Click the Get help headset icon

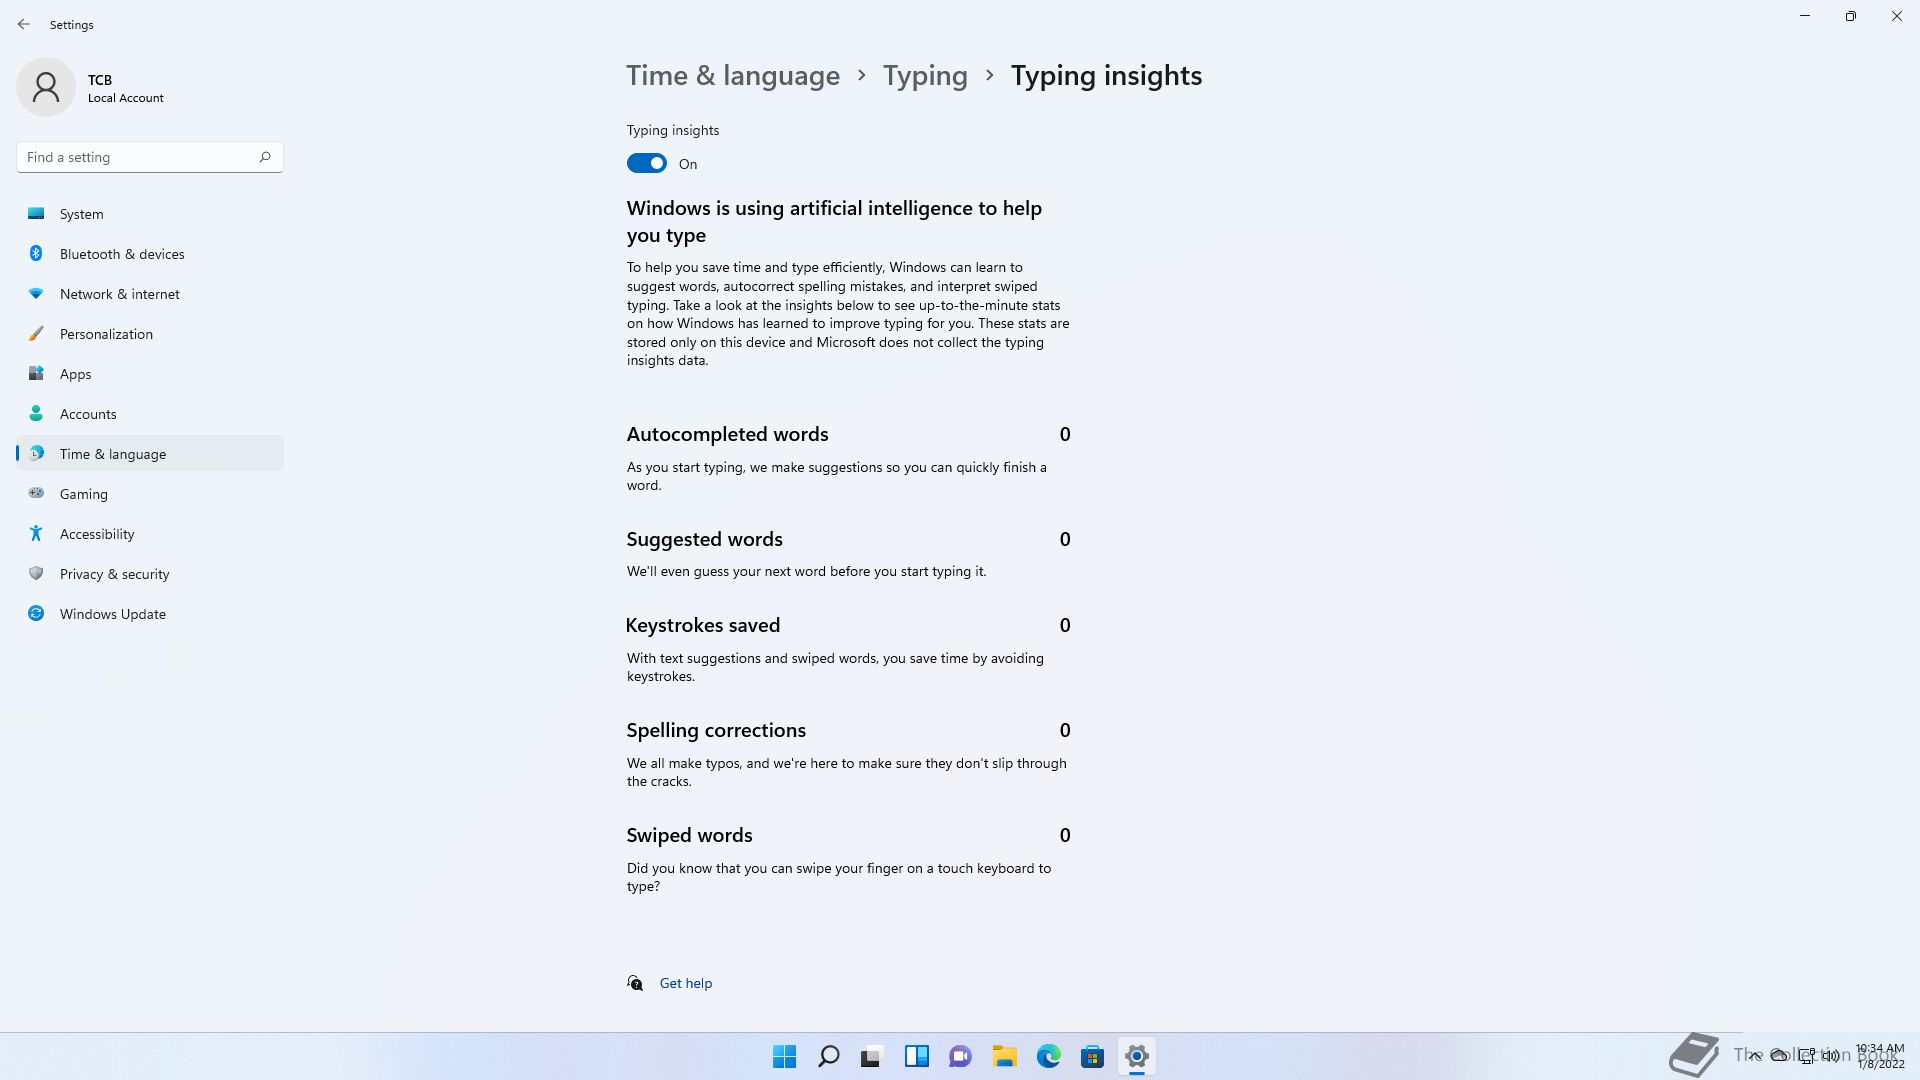pos(635,983)
